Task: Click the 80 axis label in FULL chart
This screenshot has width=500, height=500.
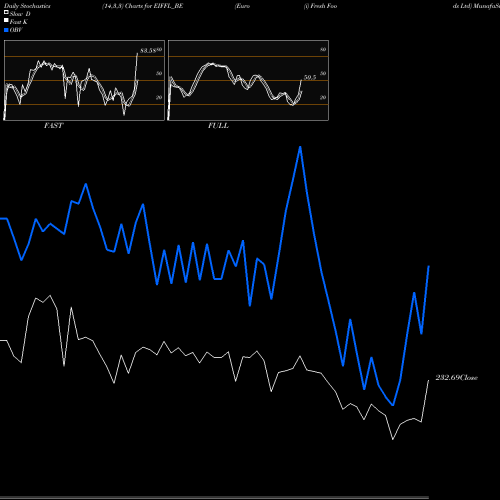Action: point(323,50)
